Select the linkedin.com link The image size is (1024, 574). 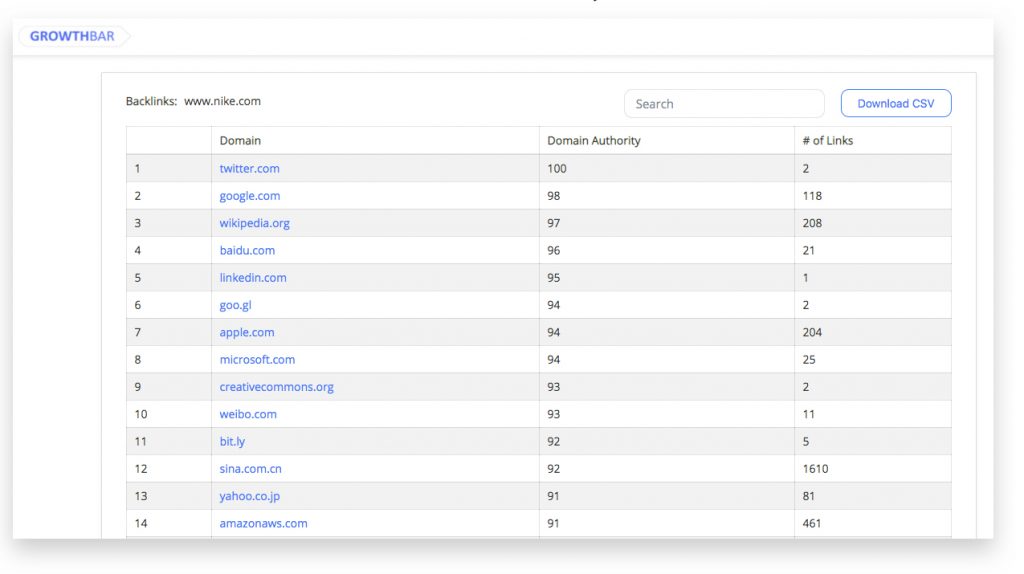[253, 278]
